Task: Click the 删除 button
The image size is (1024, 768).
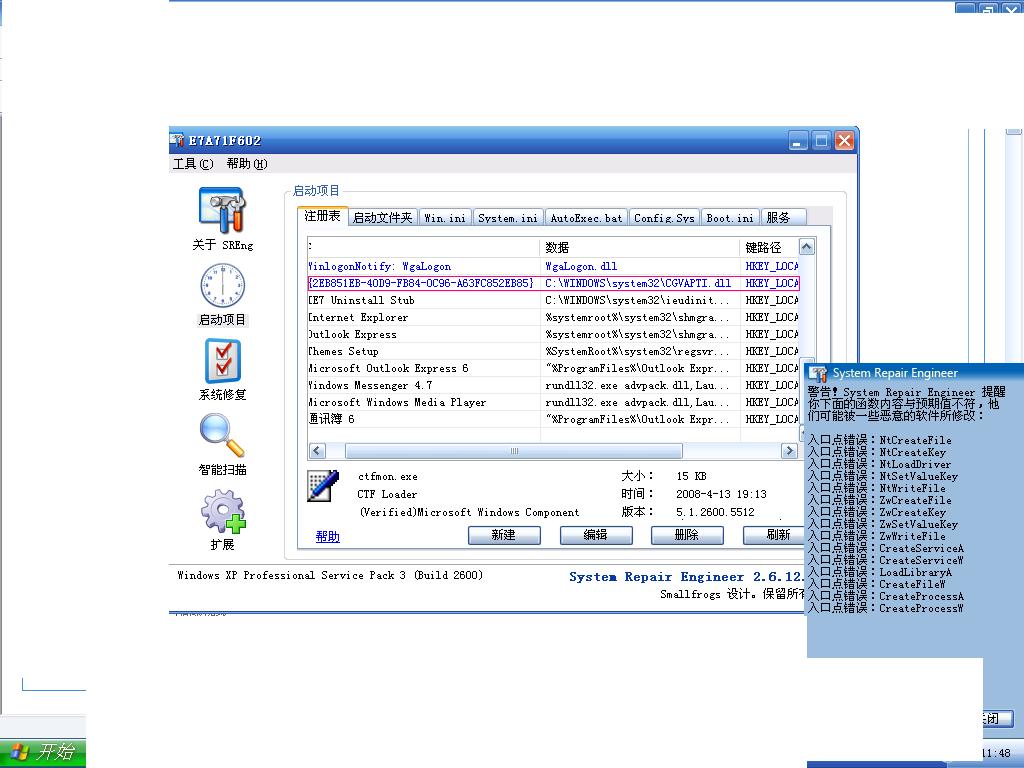Action: pyautogui.click(x=687, y=536)
